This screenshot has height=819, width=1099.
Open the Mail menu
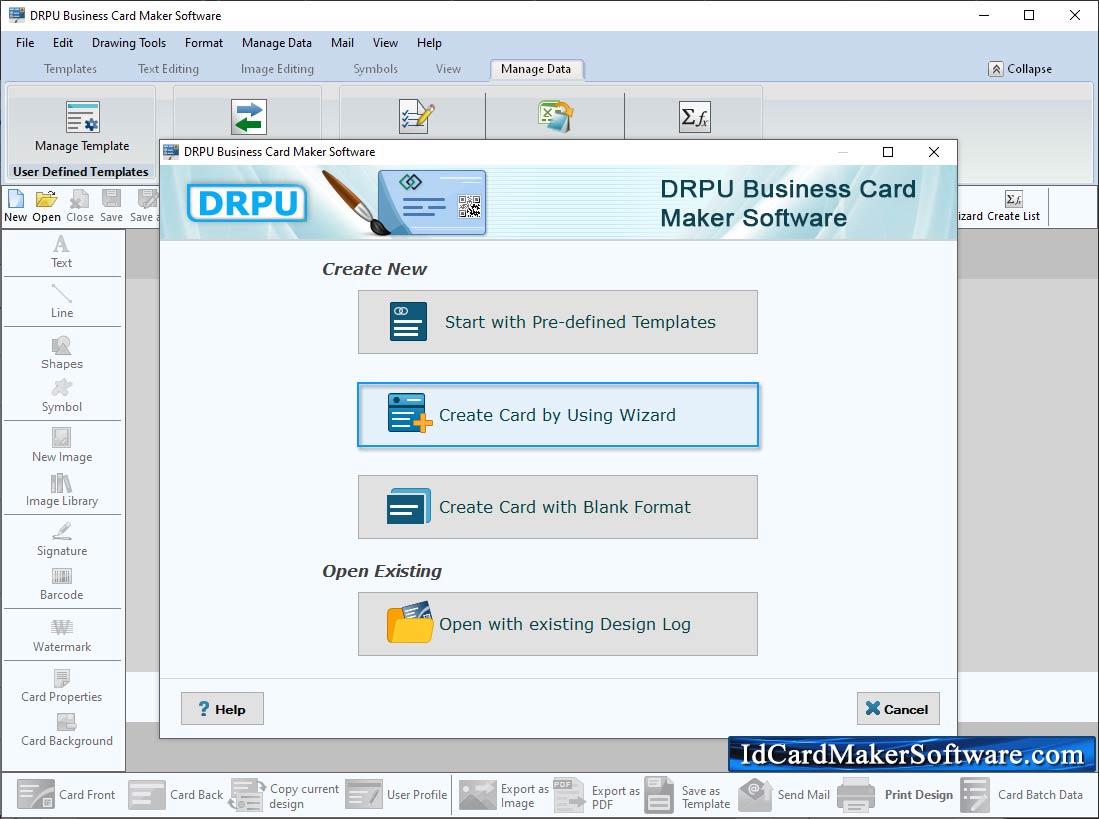[x=342, y=43]
